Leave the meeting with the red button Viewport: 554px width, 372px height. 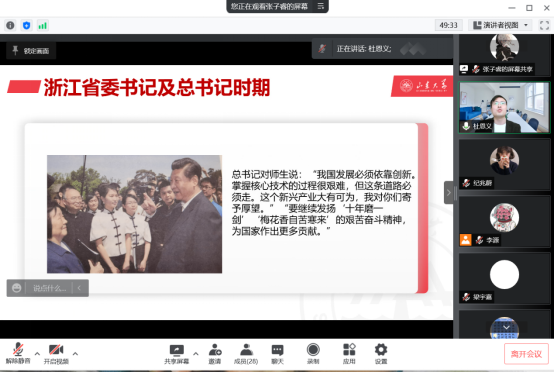pyautogui.click(x=526, y=354)
